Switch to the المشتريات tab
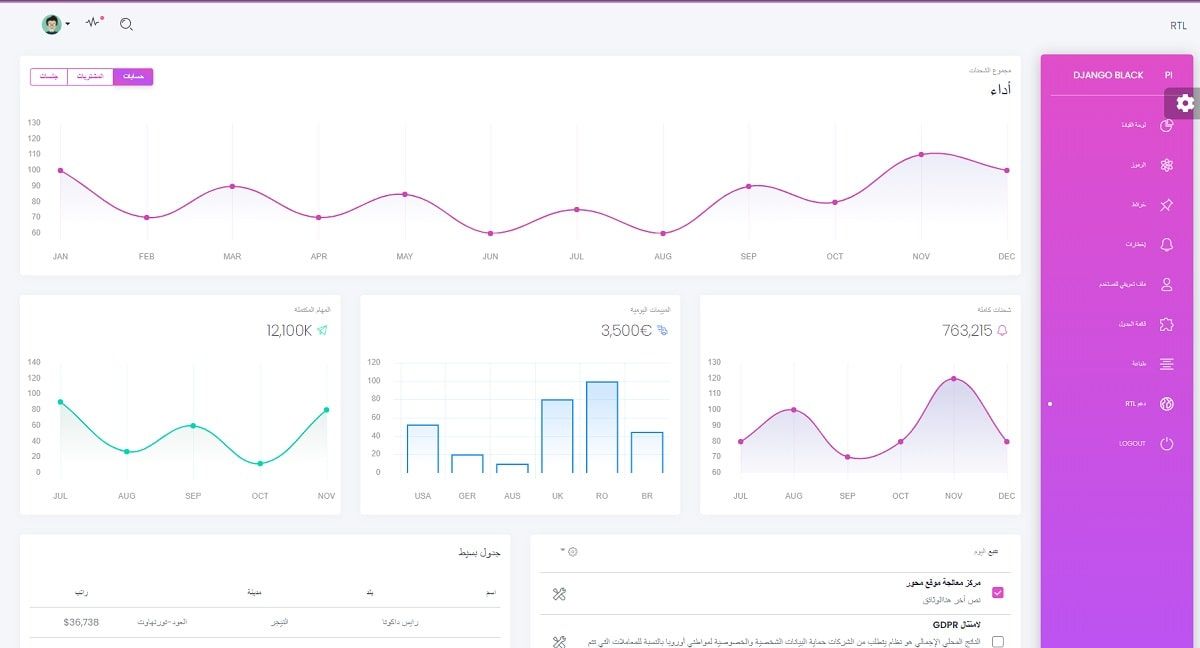Image resolution: width=1200 pixels, height=648 pixels. pyautogui.click(x=90, y=76)
